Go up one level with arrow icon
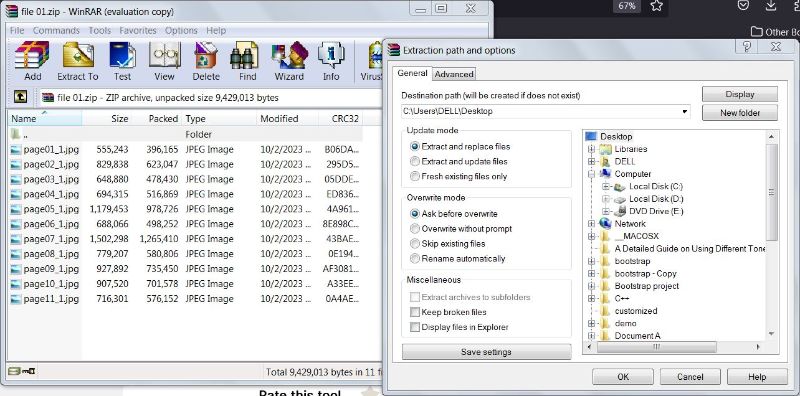 click(x=20, y=96)
